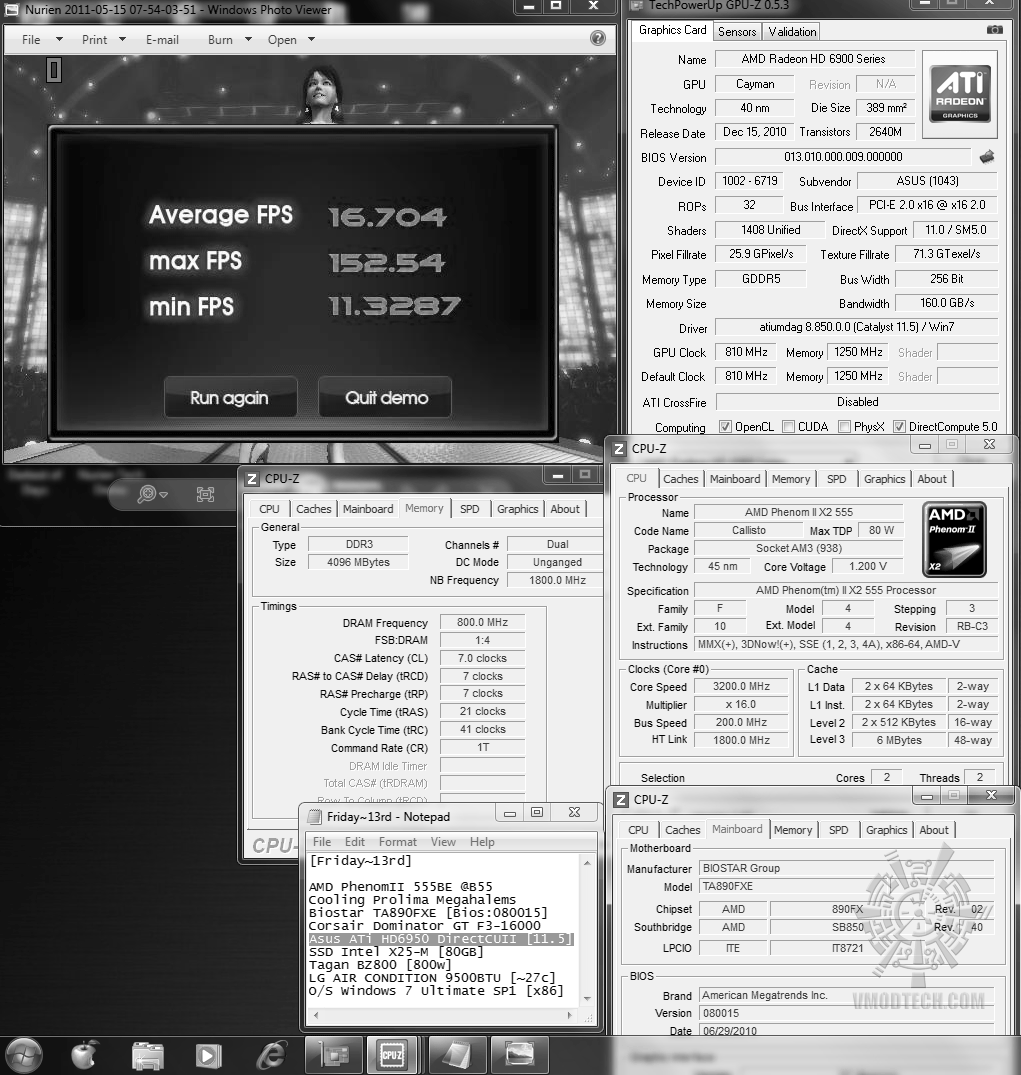1021x1075 pixels.
Task: Open the Graphics Card tab in GPU-Z
Action: click(672, 30)
